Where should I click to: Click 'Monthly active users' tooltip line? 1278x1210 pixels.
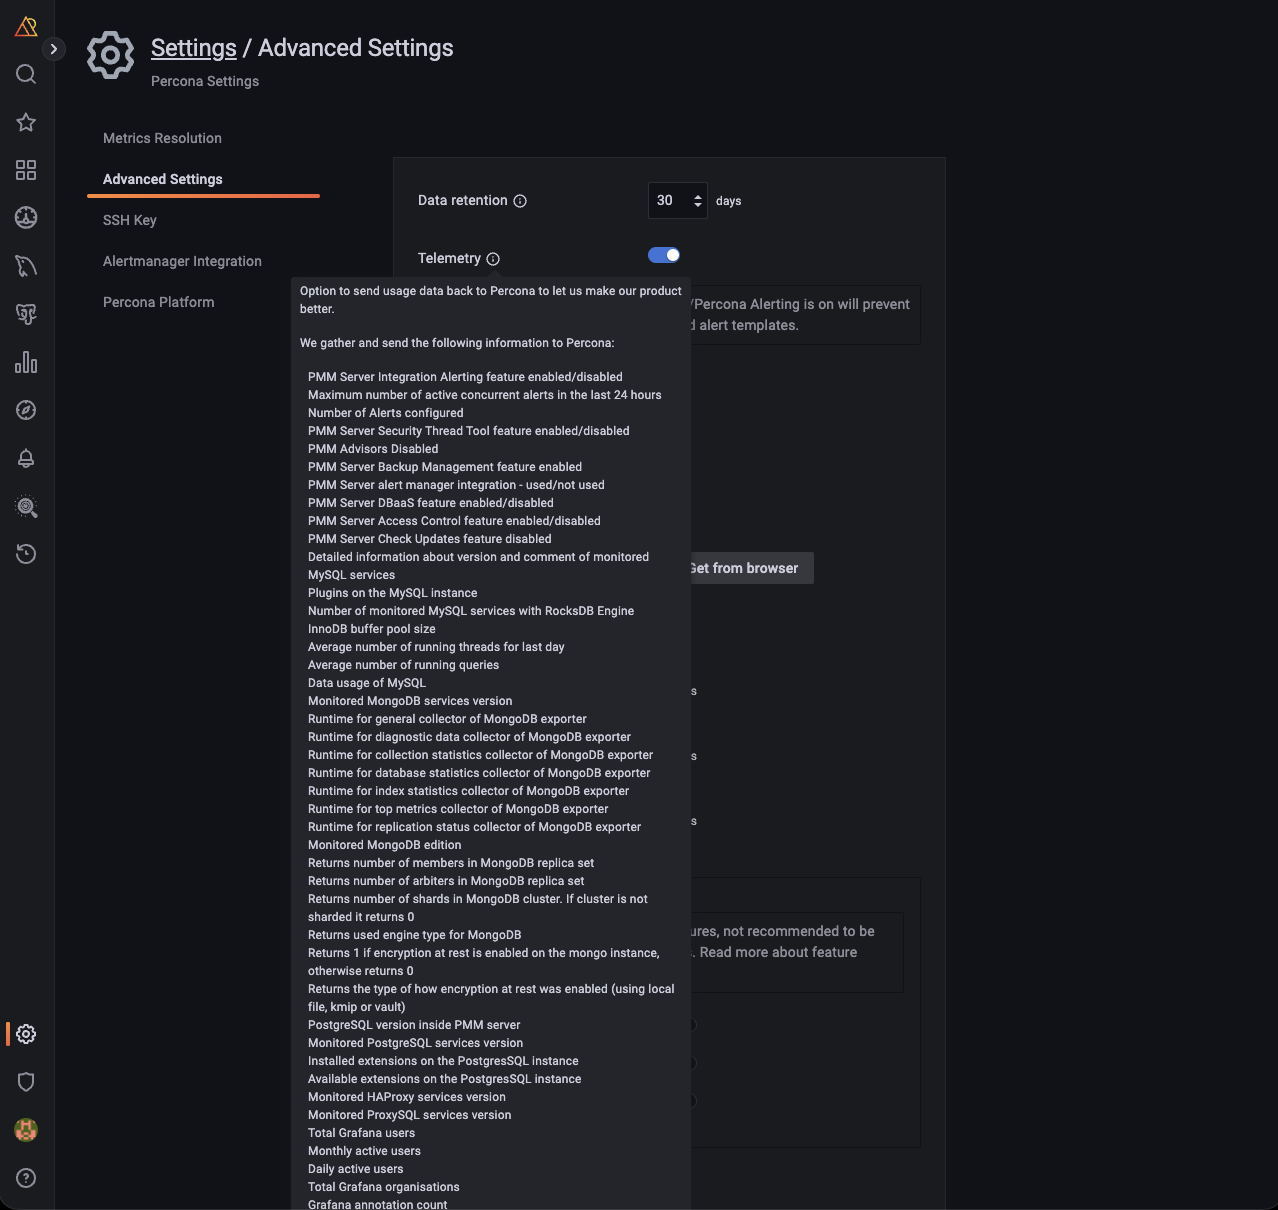click(364, 1151)
